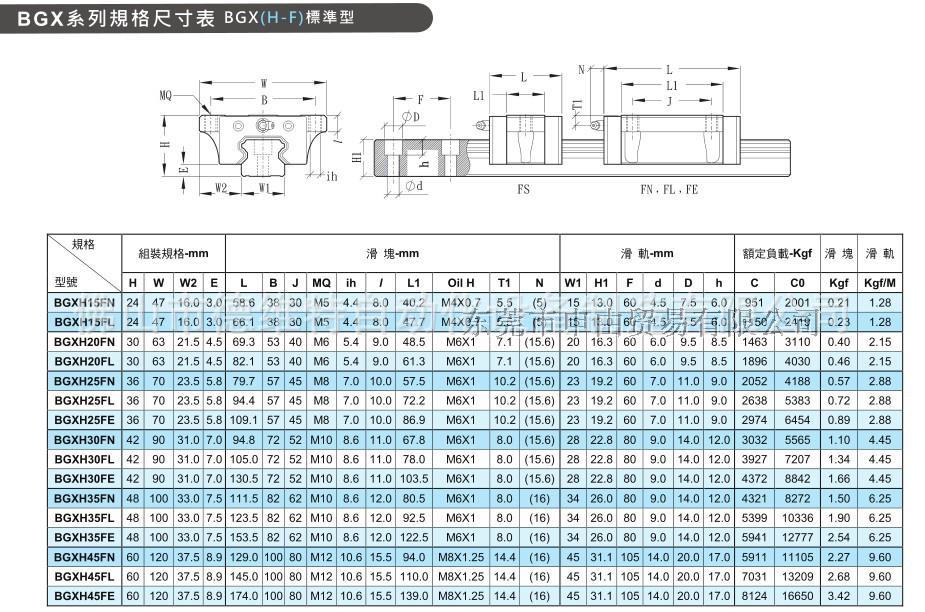
Task: Click the L1 value 139.0
Action: click(x=414, y=596)
